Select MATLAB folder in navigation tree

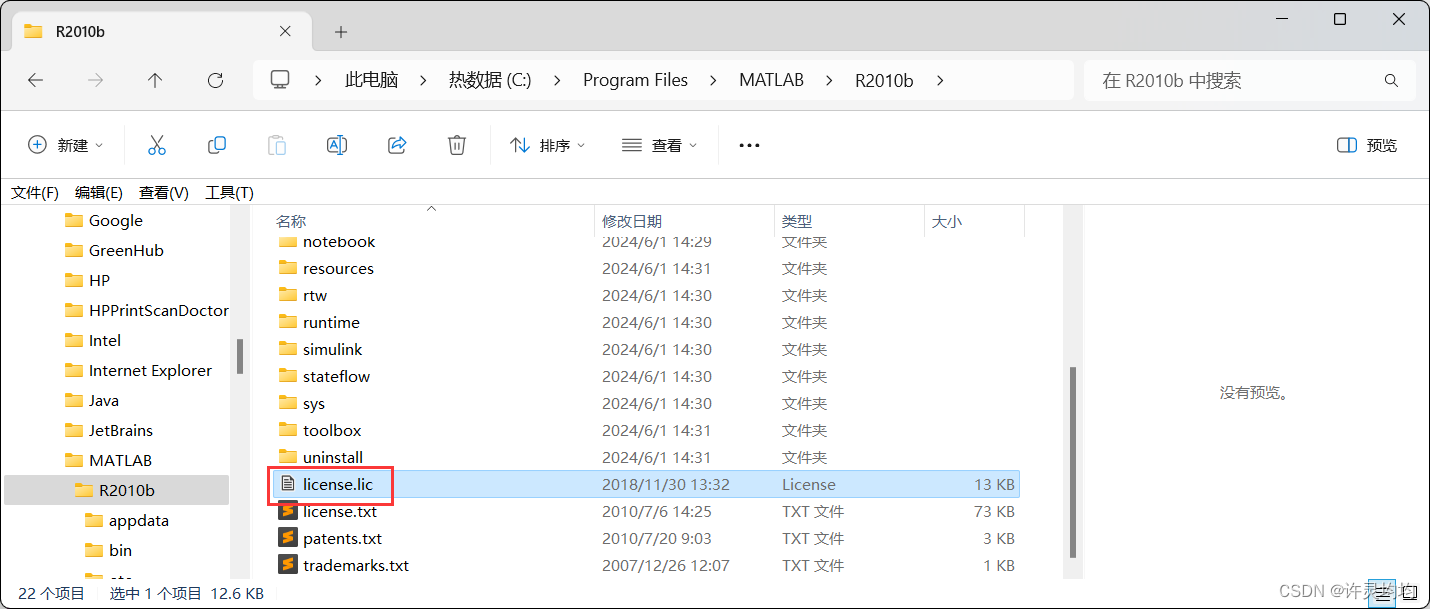118,460
